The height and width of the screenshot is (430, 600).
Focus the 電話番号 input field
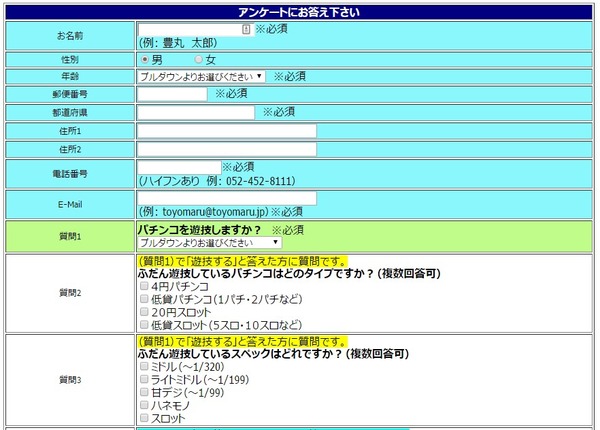click(179, 167)
